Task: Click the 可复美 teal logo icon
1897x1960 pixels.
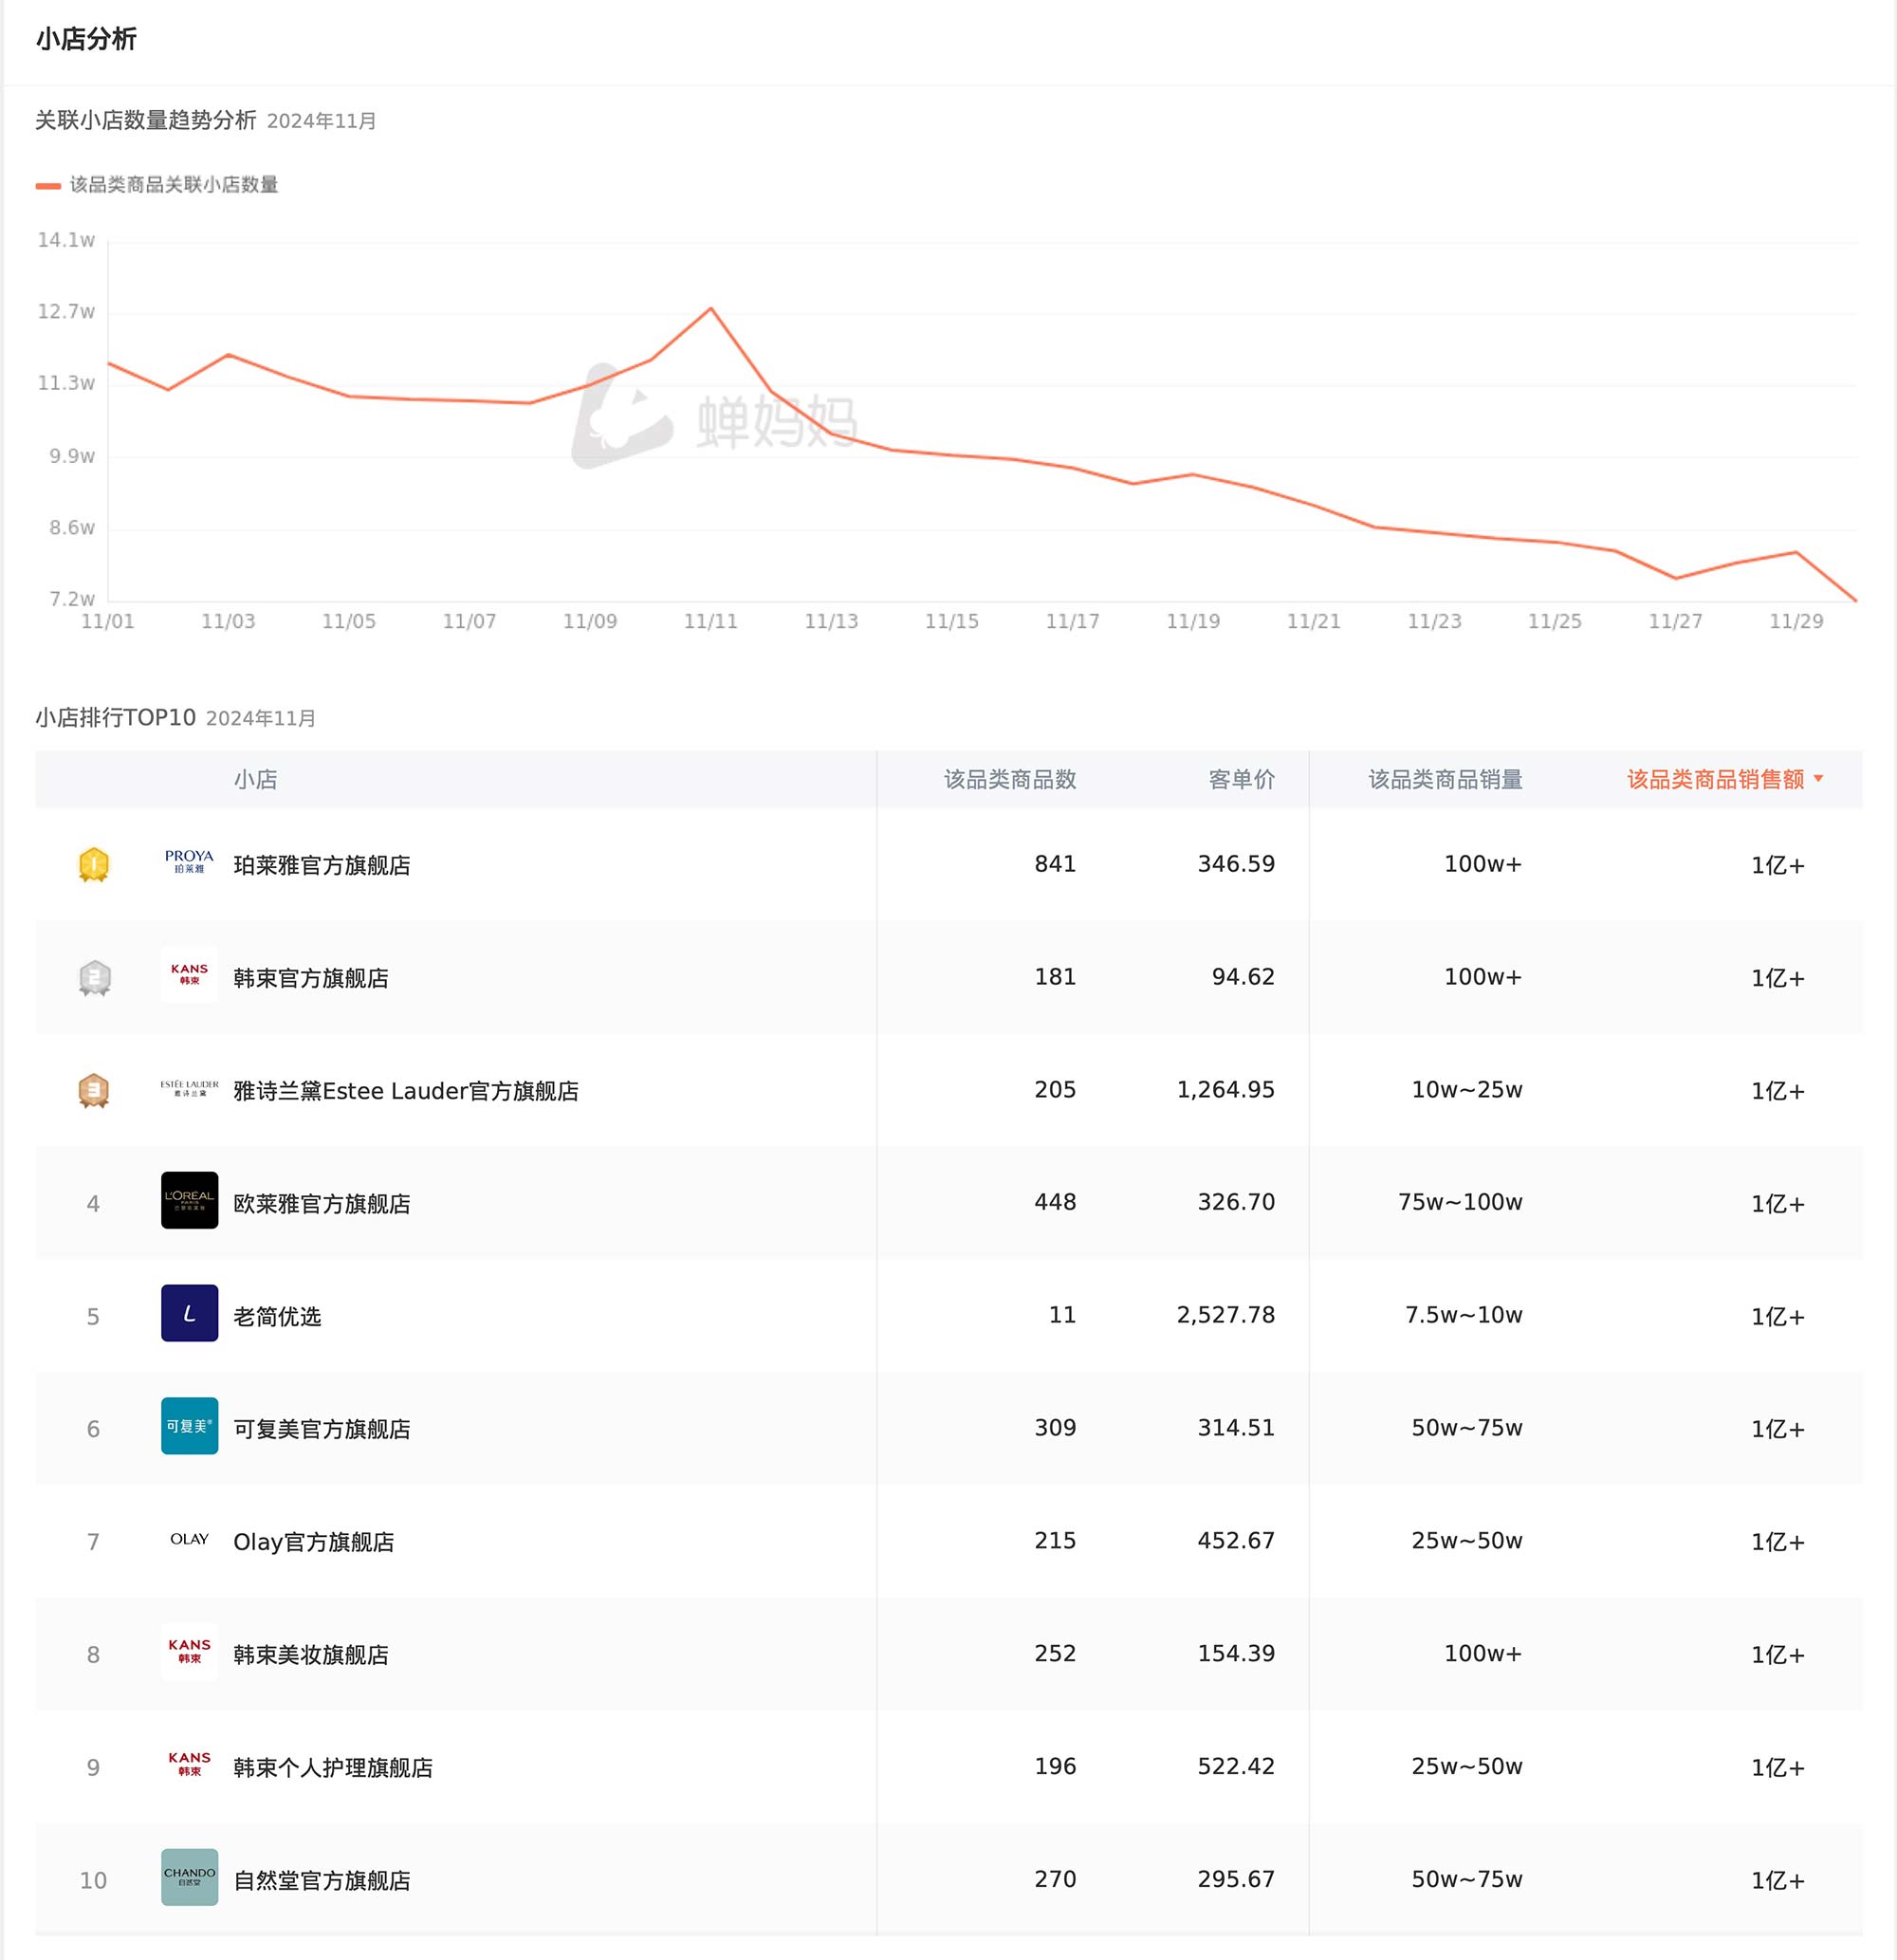Action: (x=189, y=1427)
